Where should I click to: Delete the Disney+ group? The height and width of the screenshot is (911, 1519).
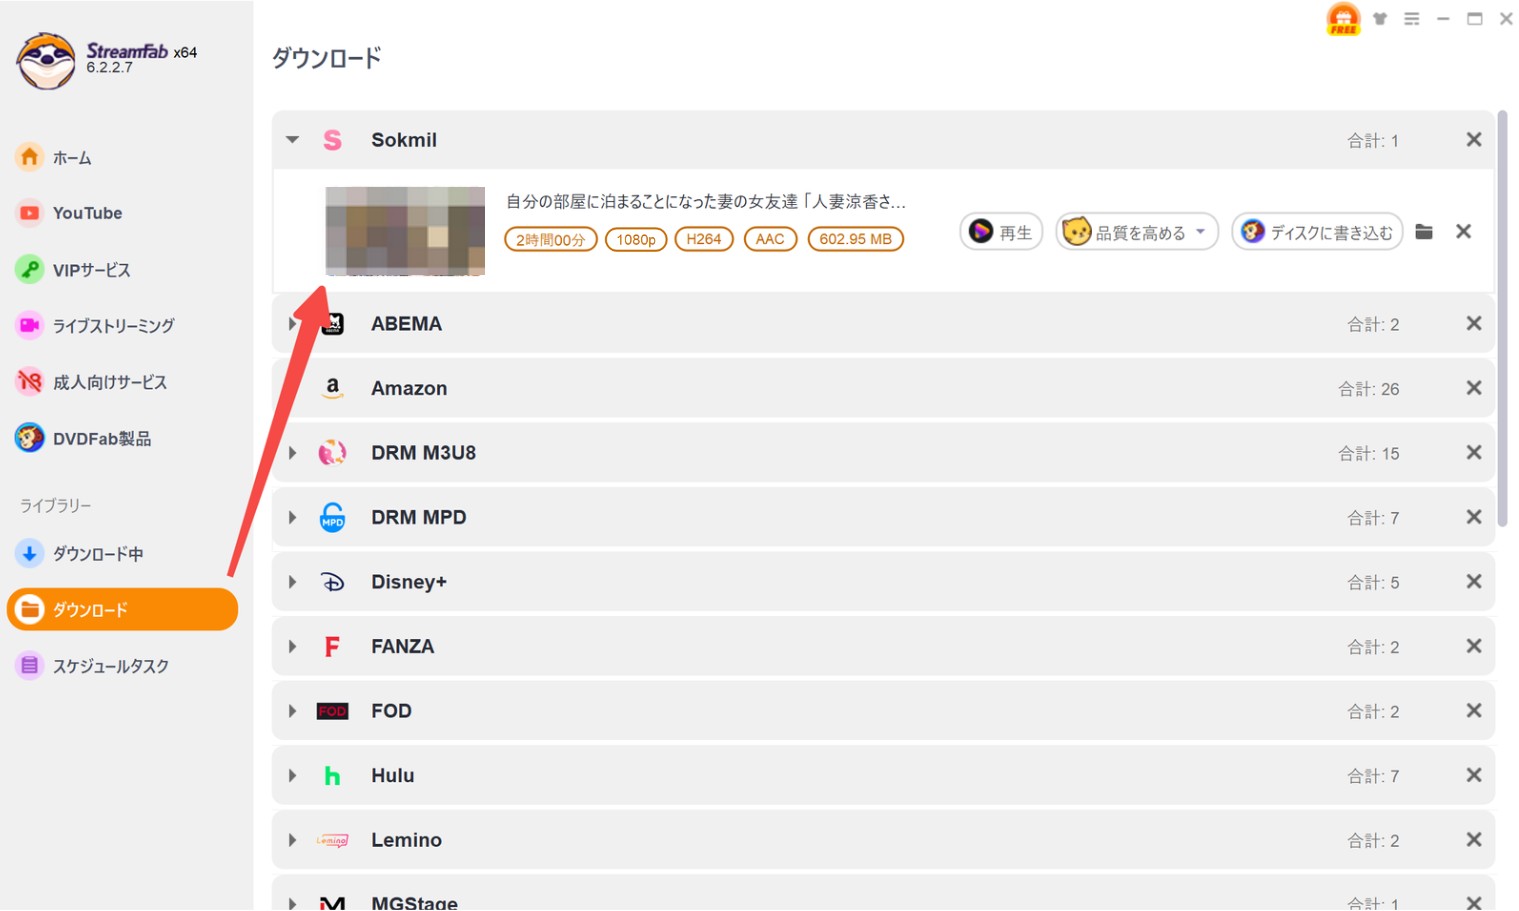tap(1473, 582)
